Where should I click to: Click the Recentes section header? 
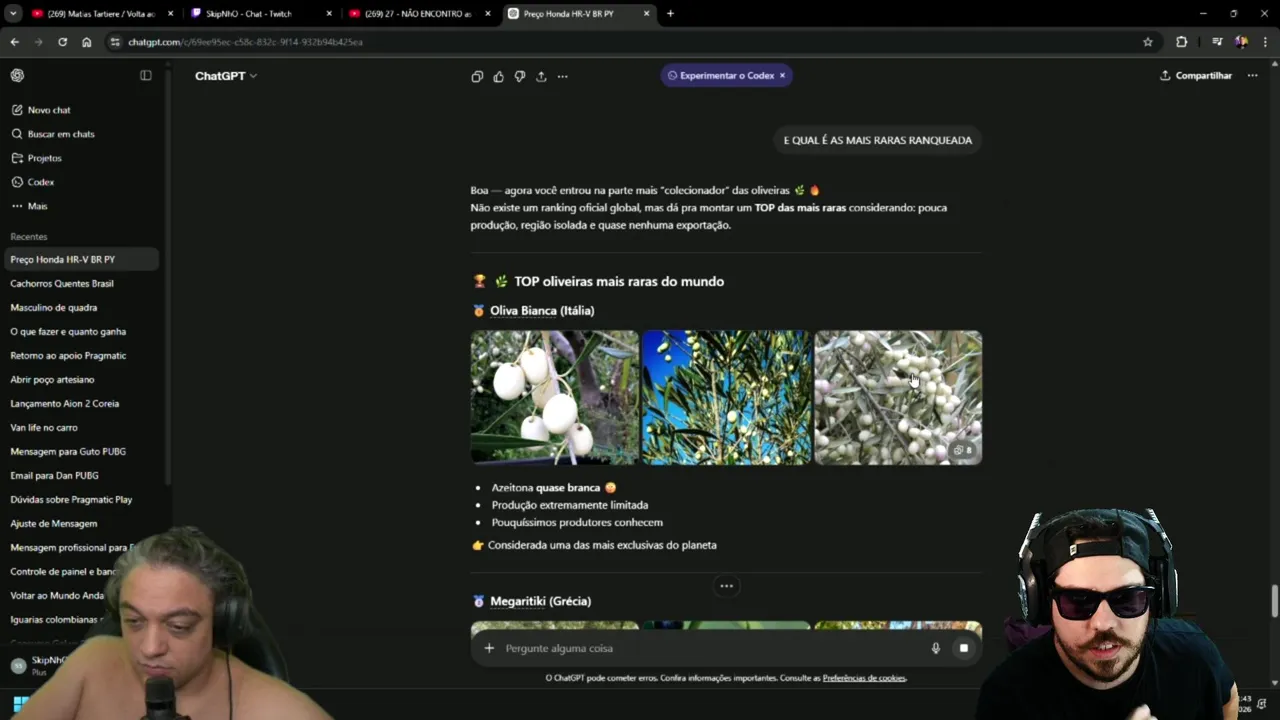click(29, 237)
